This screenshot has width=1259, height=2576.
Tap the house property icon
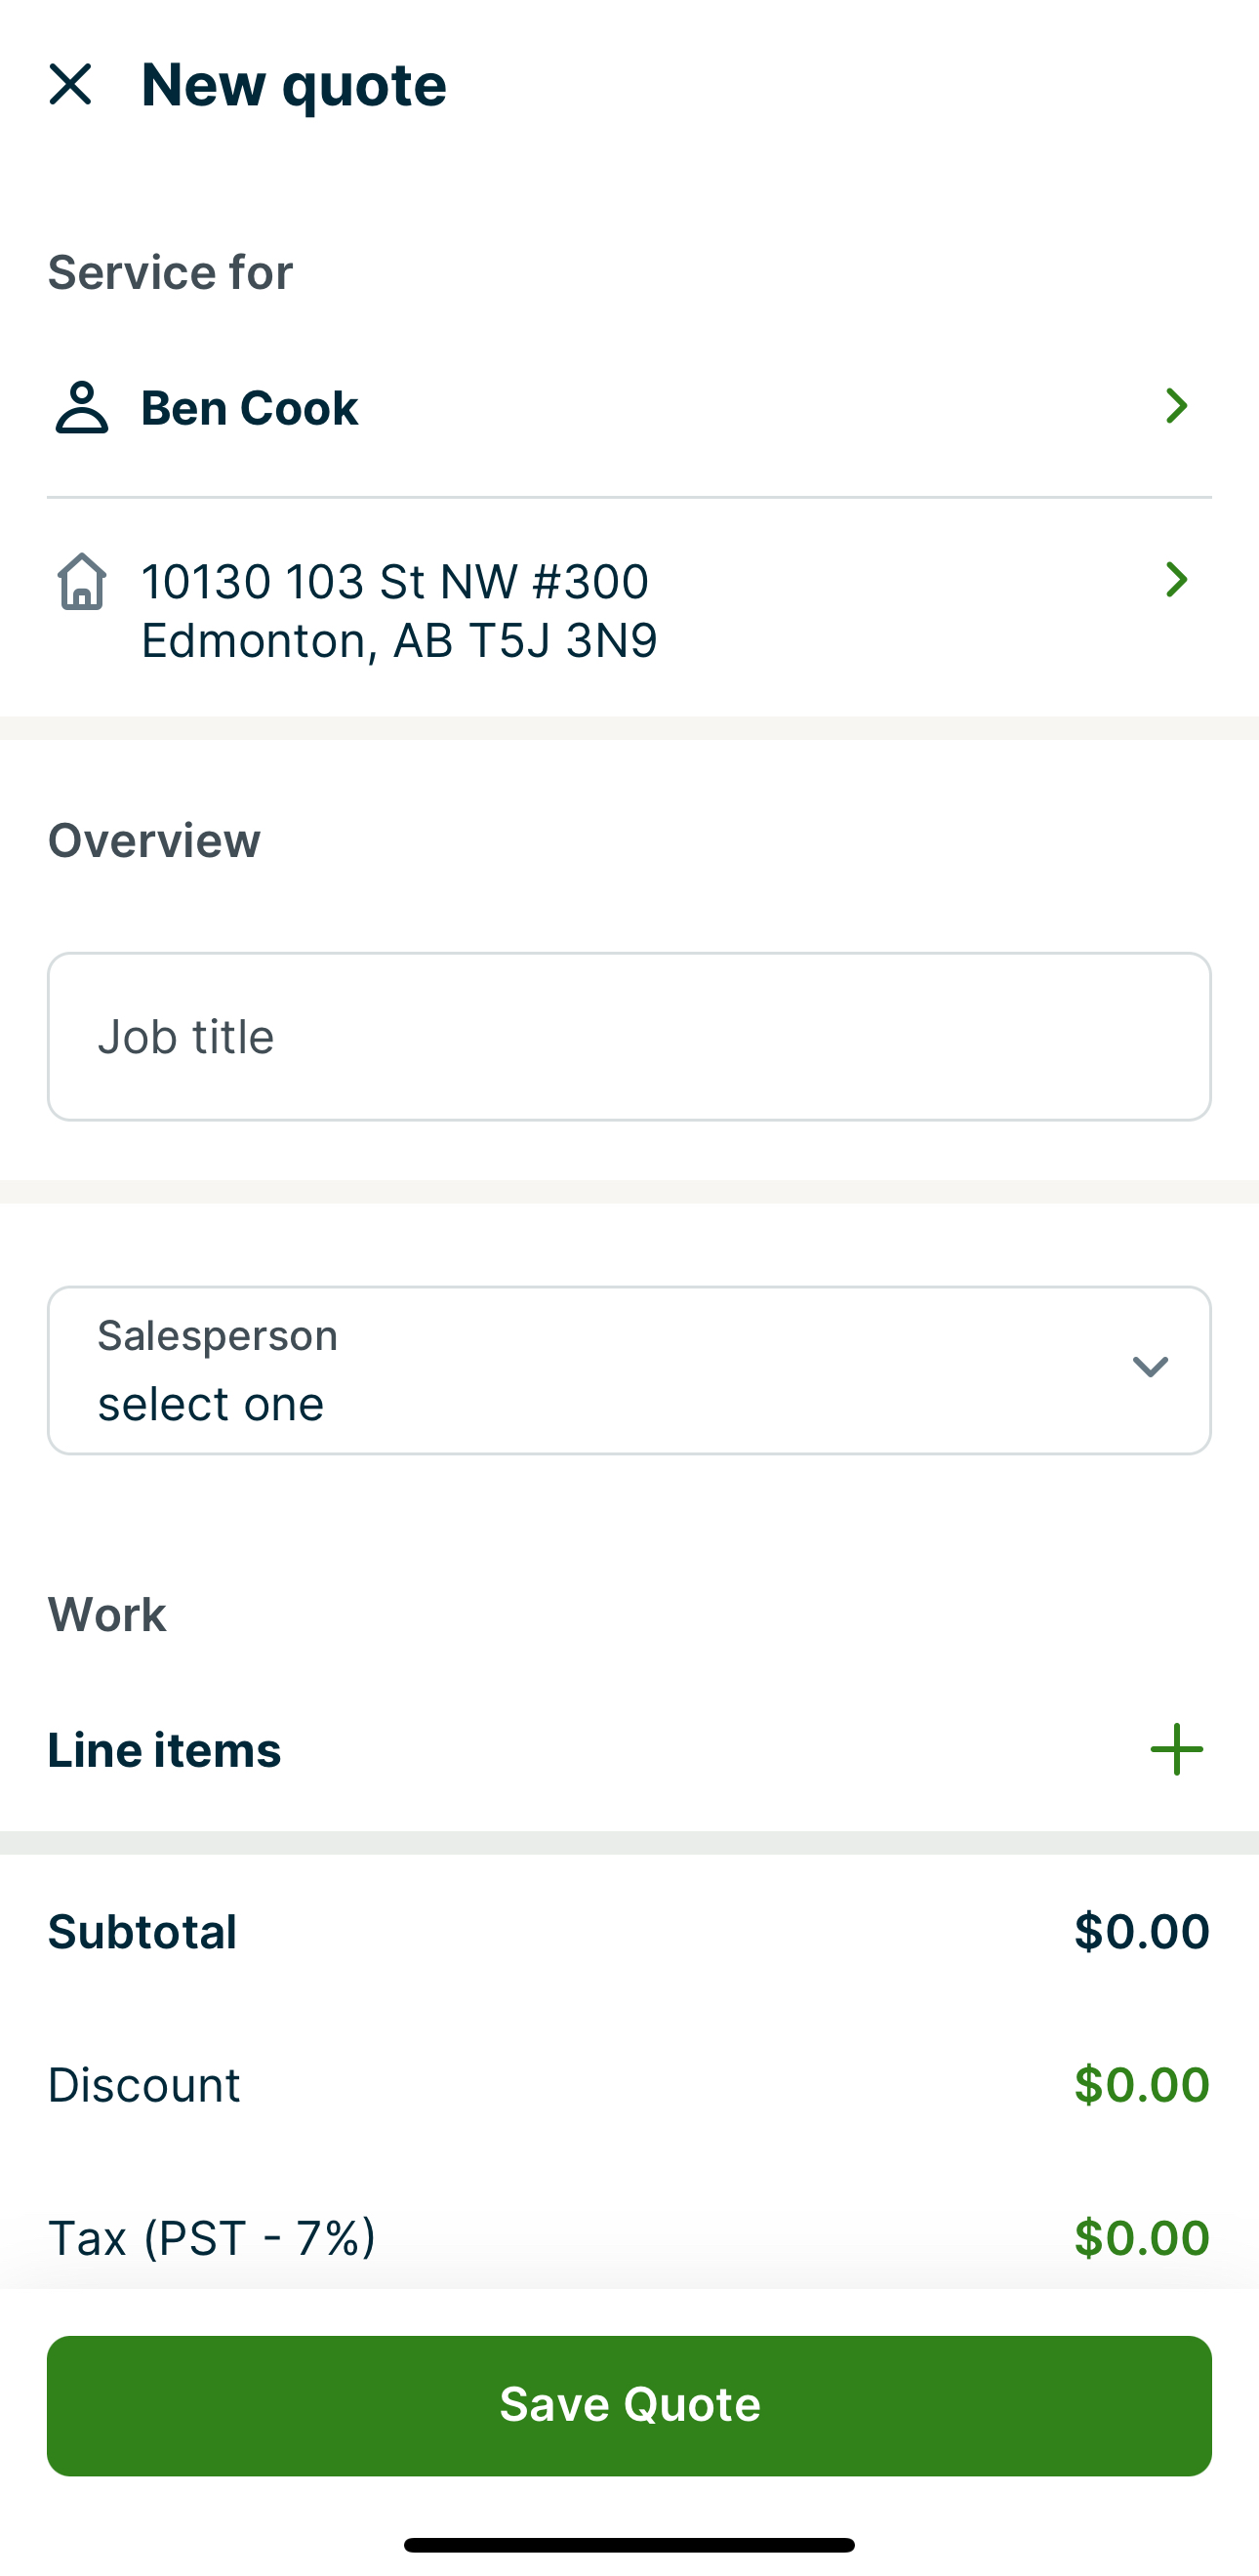pos(81,581)
